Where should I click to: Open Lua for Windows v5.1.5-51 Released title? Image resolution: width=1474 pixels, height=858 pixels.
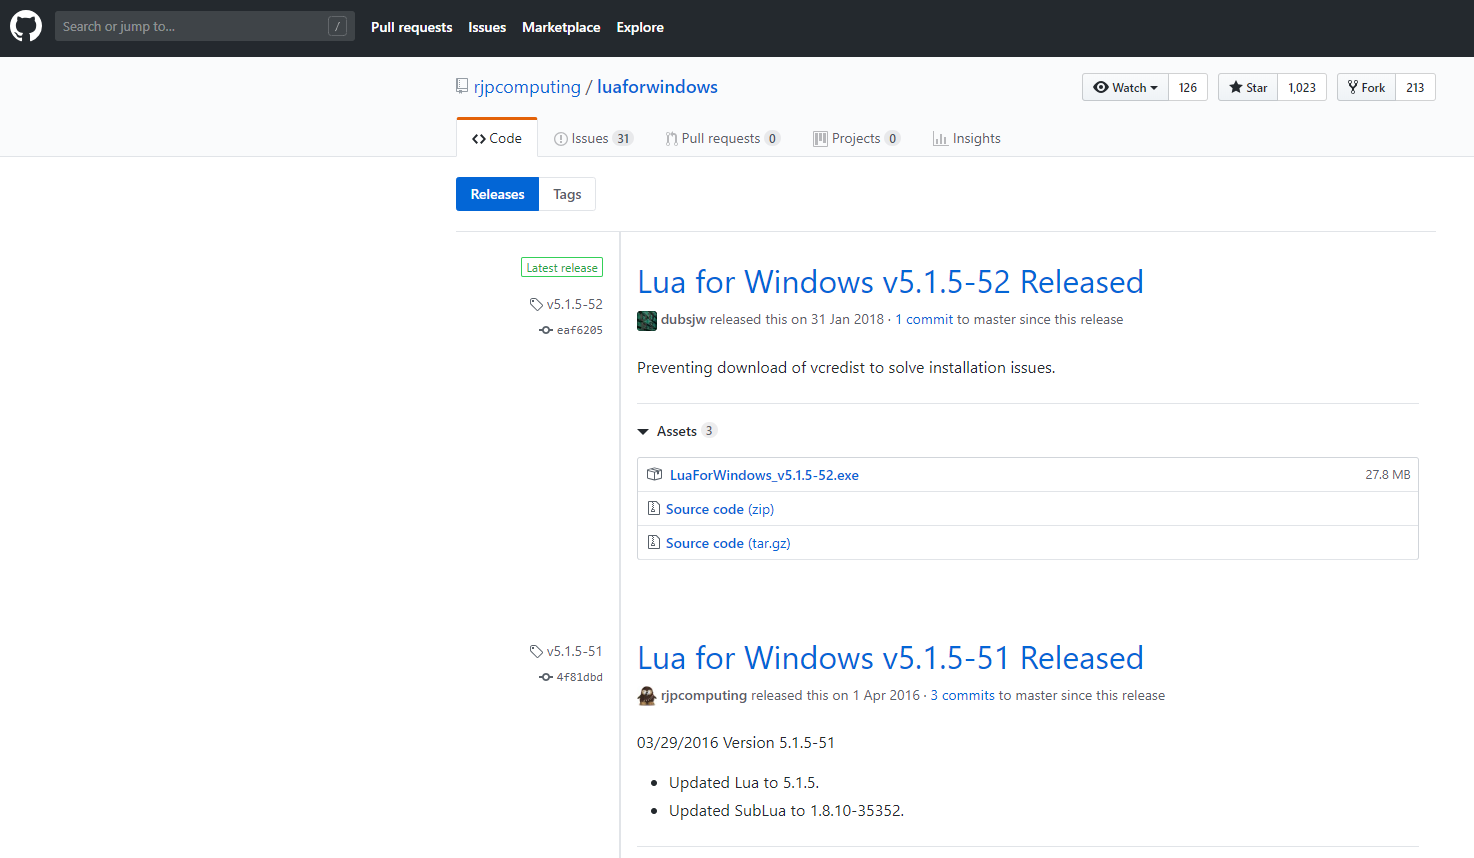pos(890,658)
